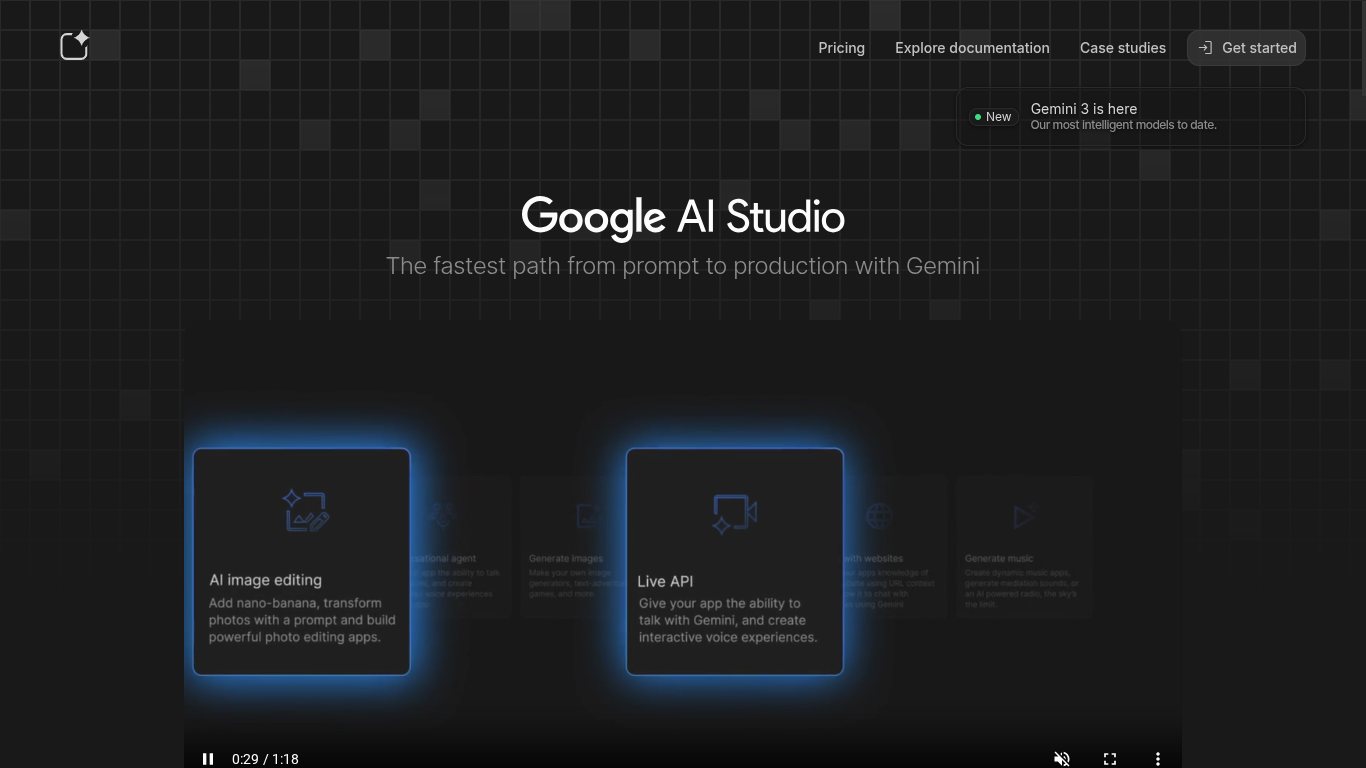Click the Google AI Studio logo icon

(75, 46)
